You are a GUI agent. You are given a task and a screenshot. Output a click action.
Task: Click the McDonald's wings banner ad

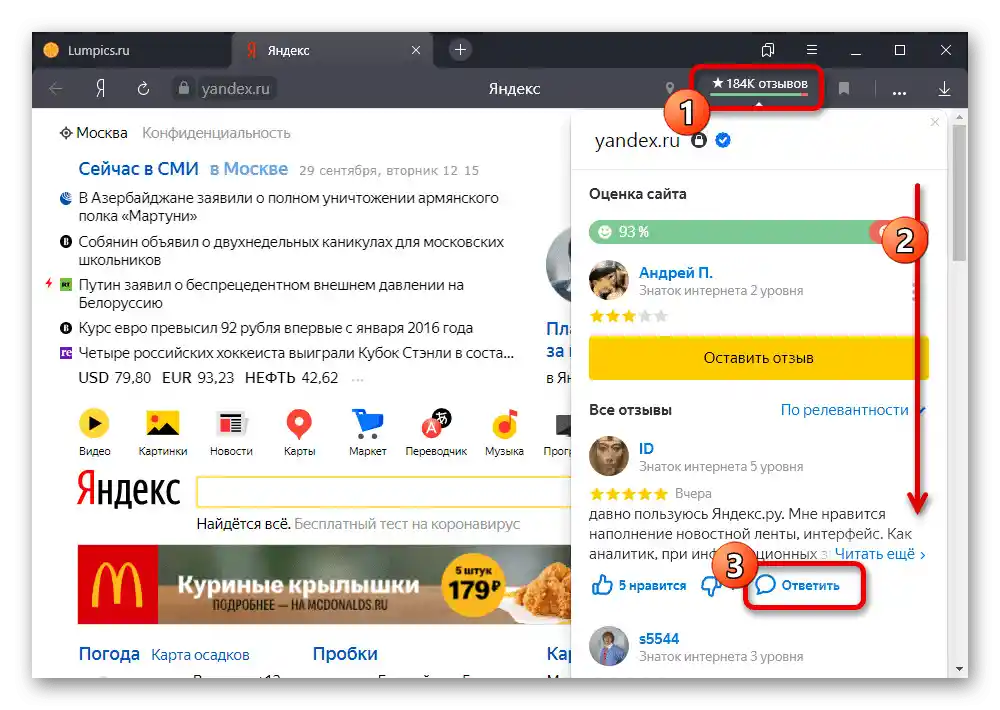pyautogui.click(x=324, y=584)
